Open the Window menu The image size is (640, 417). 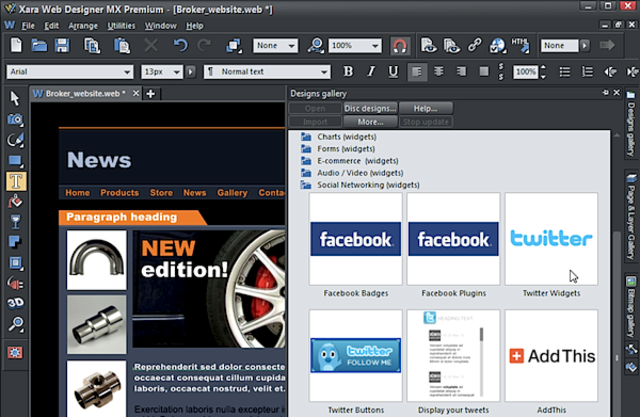[160, 26]
